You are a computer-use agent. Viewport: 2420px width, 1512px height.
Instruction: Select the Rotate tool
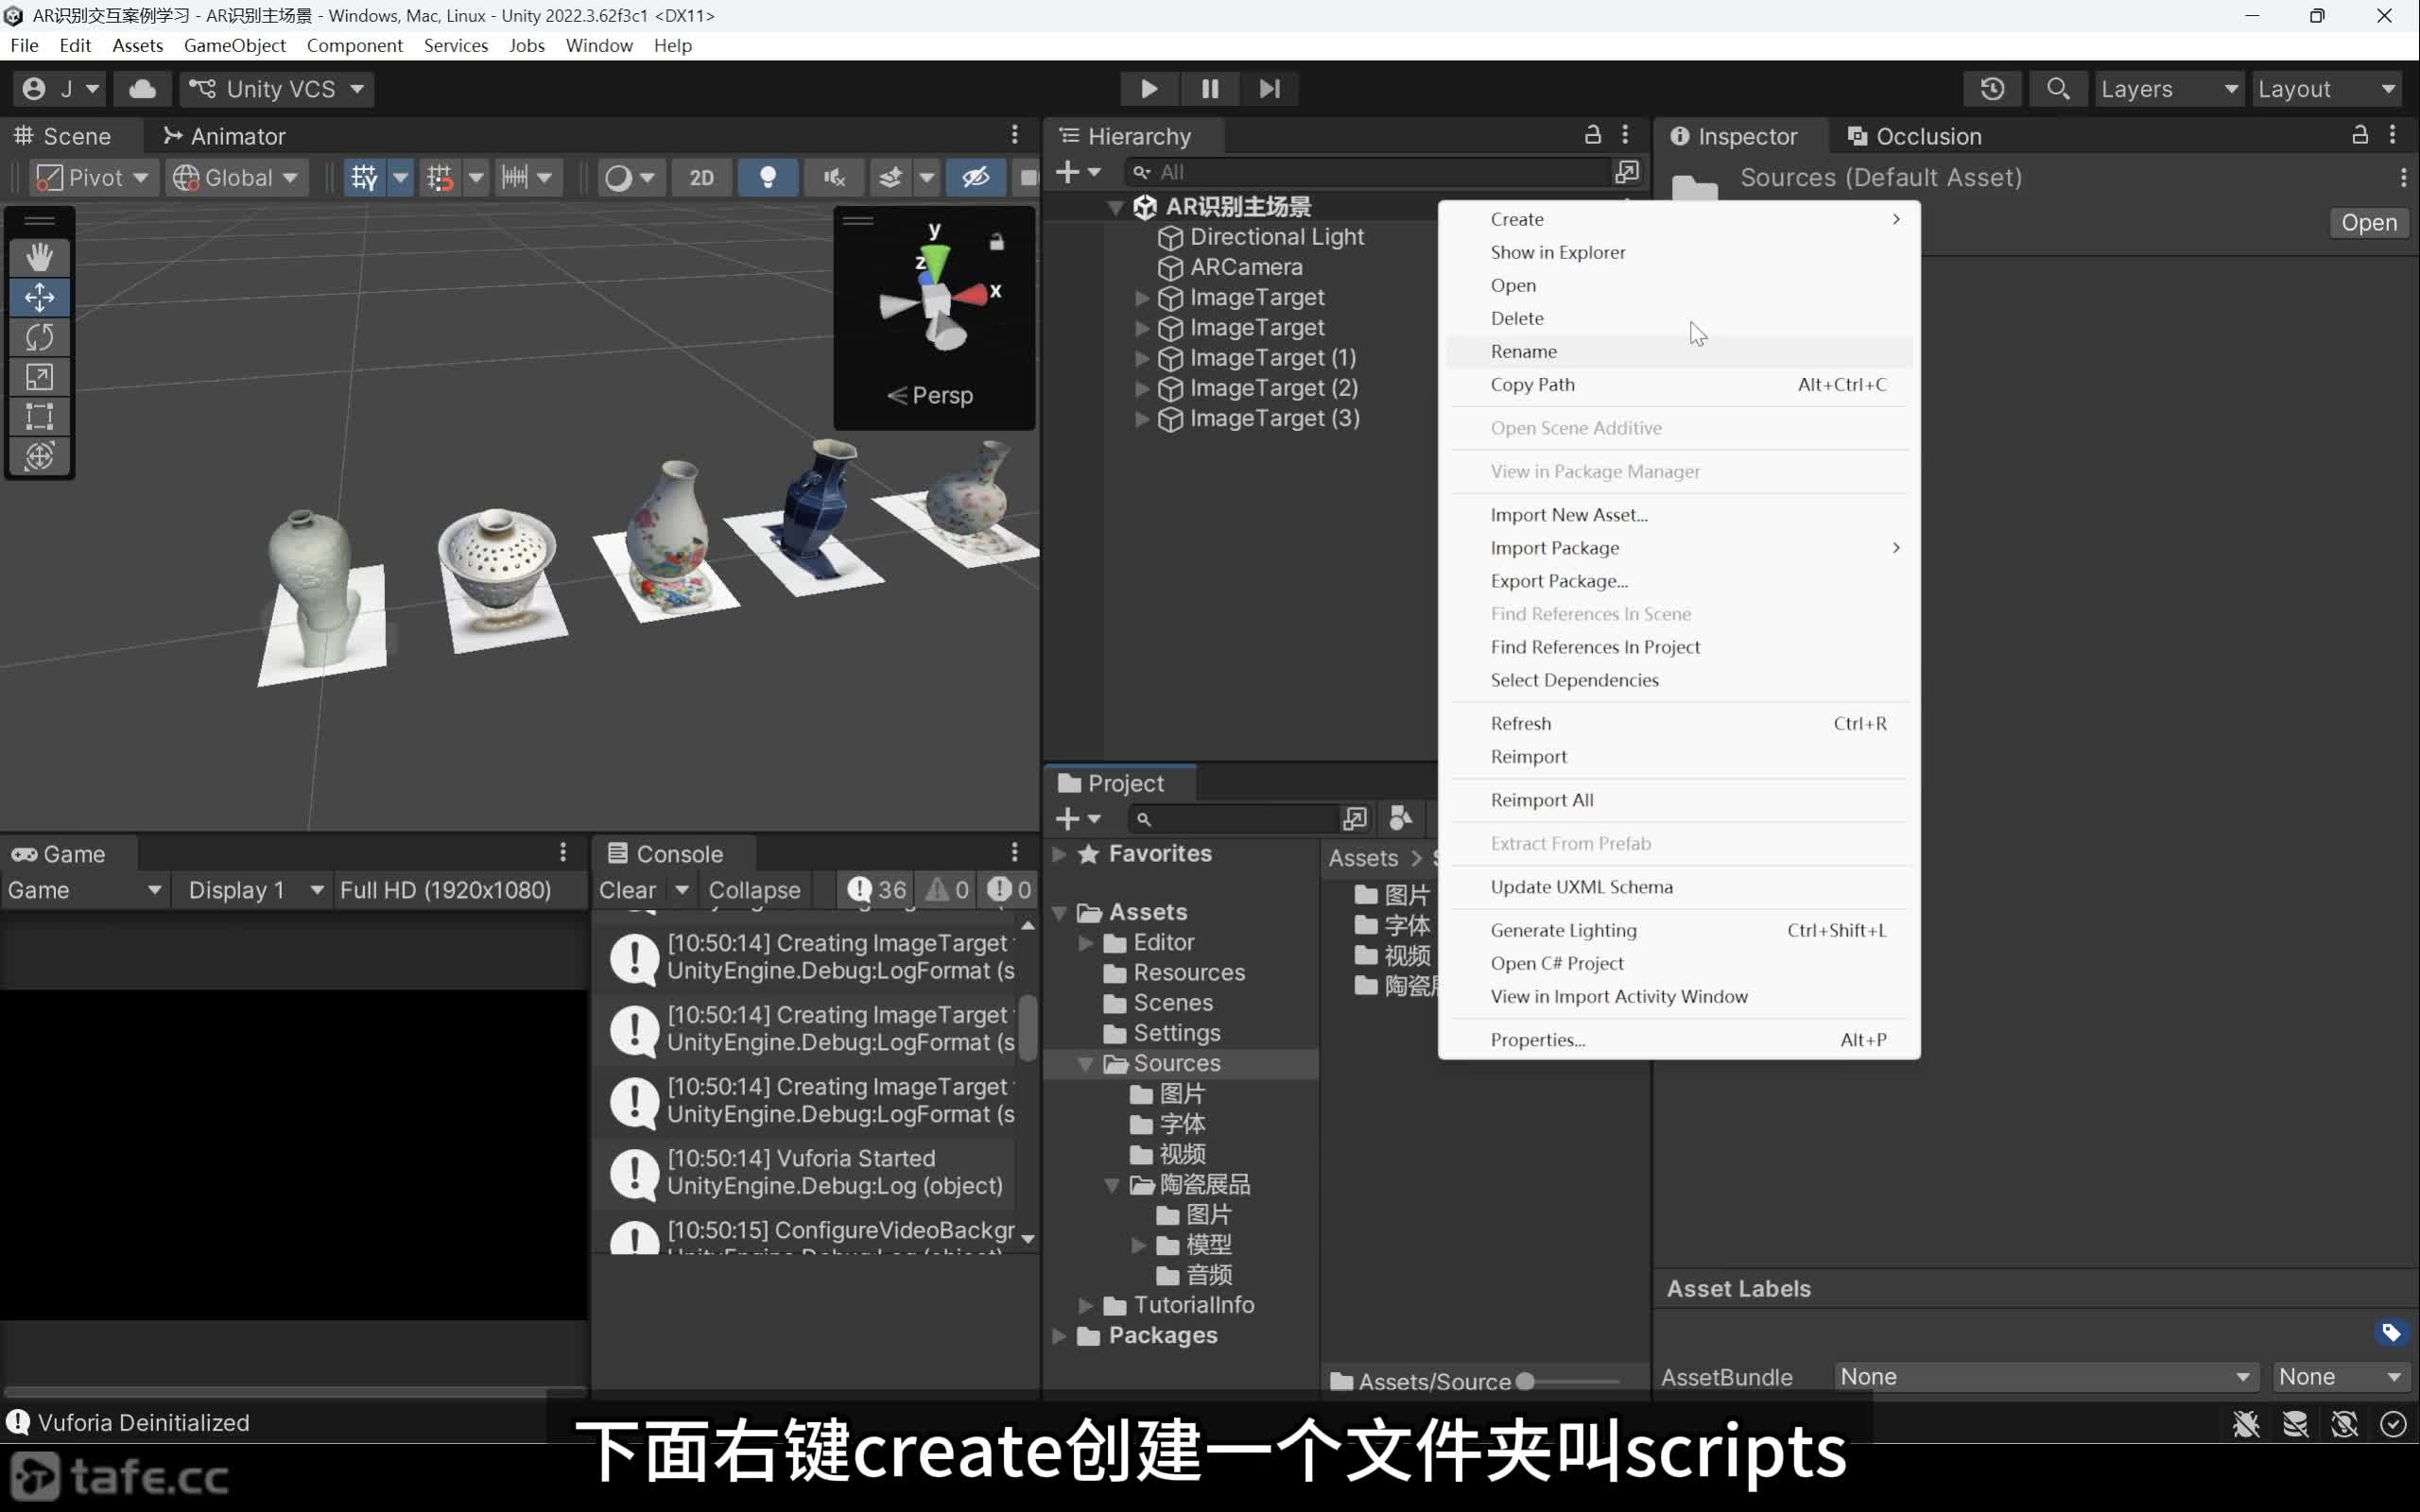39,337
